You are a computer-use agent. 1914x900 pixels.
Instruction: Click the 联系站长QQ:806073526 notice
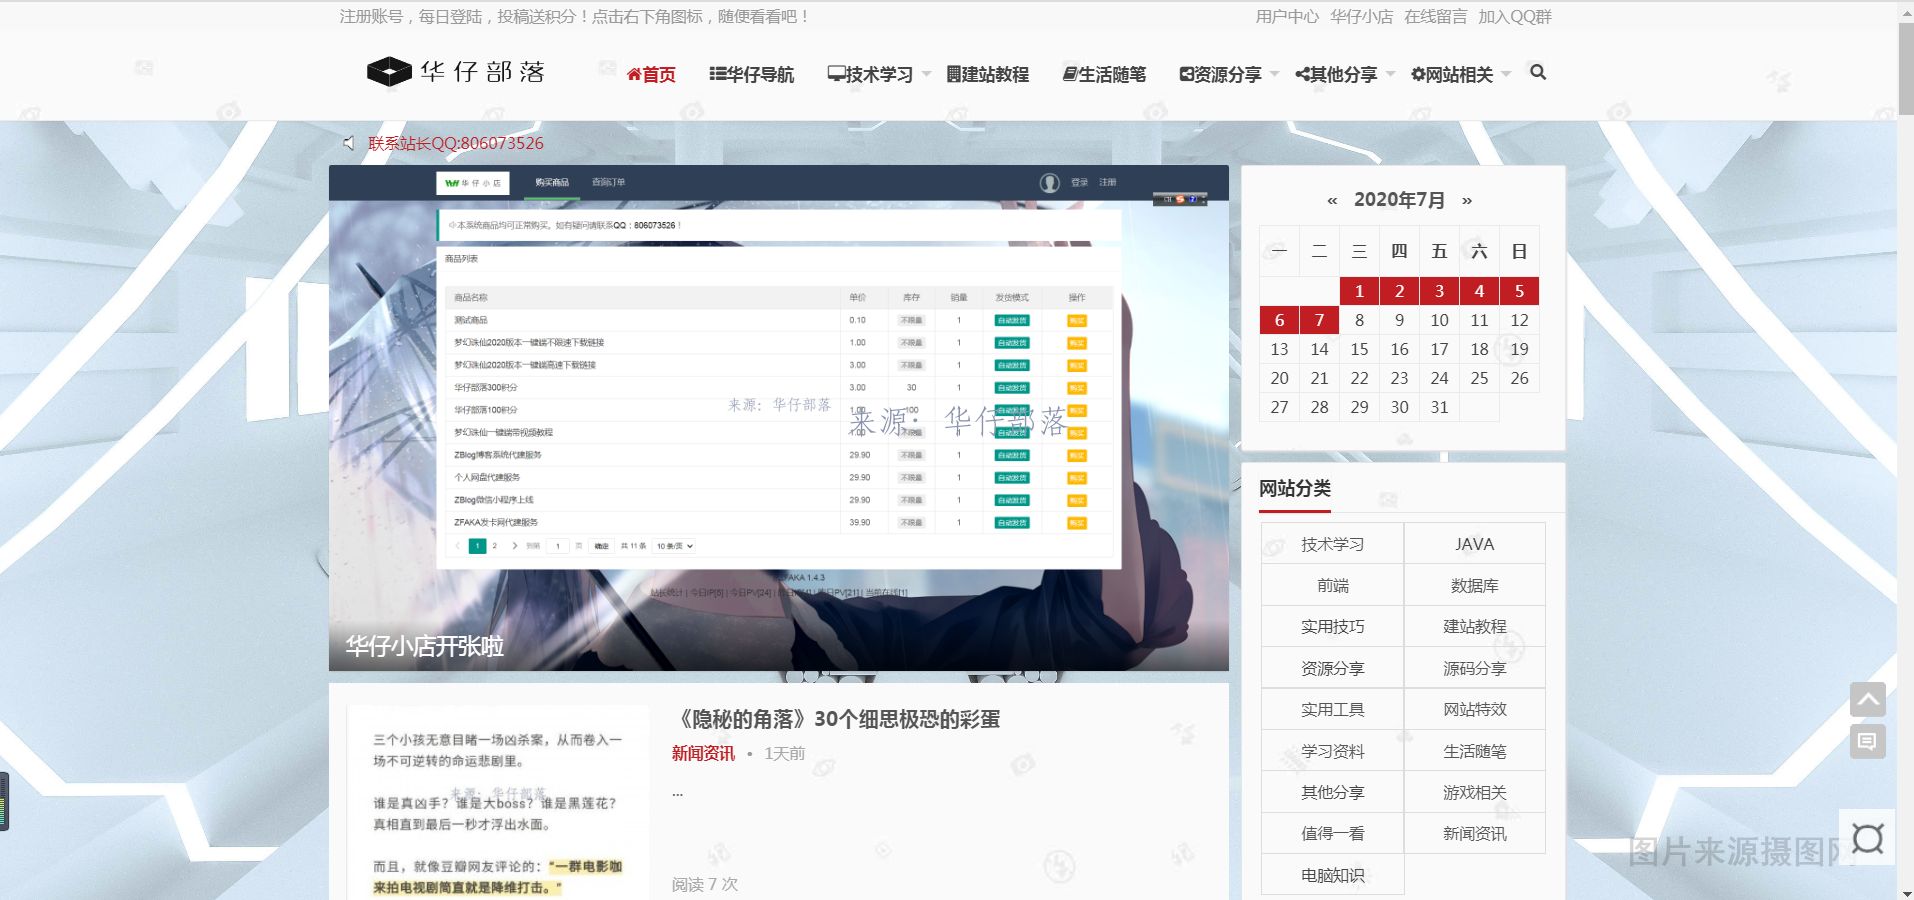(456, 143)
